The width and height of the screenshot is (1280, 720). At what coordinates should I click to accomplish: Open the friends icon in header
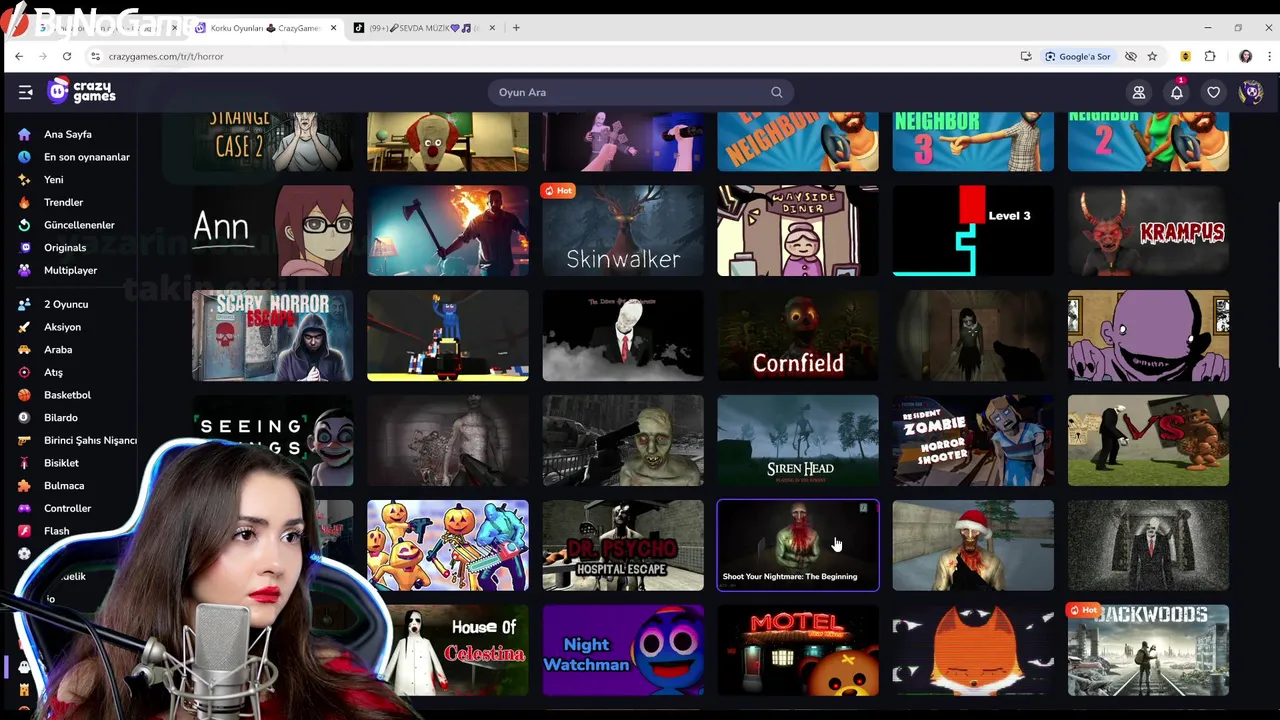coord(1139,92)
